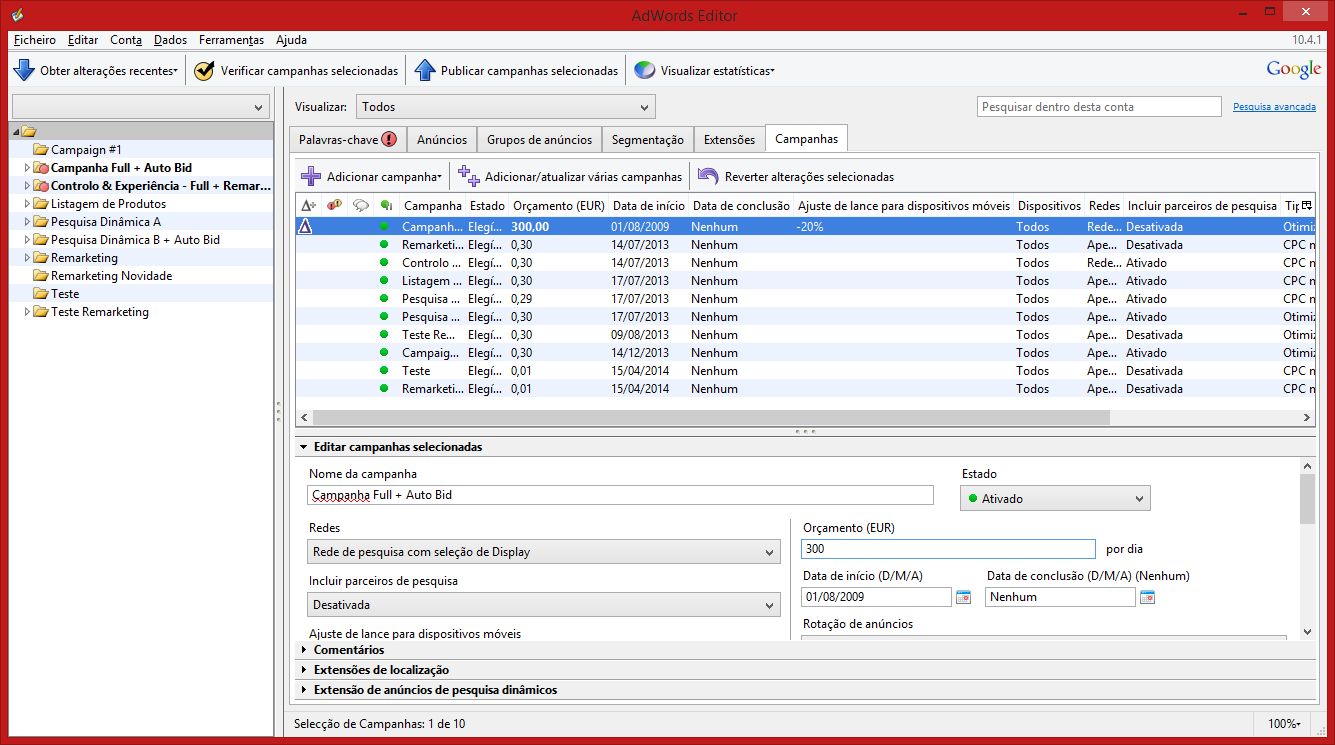The width and height of the screenshot is (1335, 745).
Task: Click the green status column header icon
Action: pos(386,206)
